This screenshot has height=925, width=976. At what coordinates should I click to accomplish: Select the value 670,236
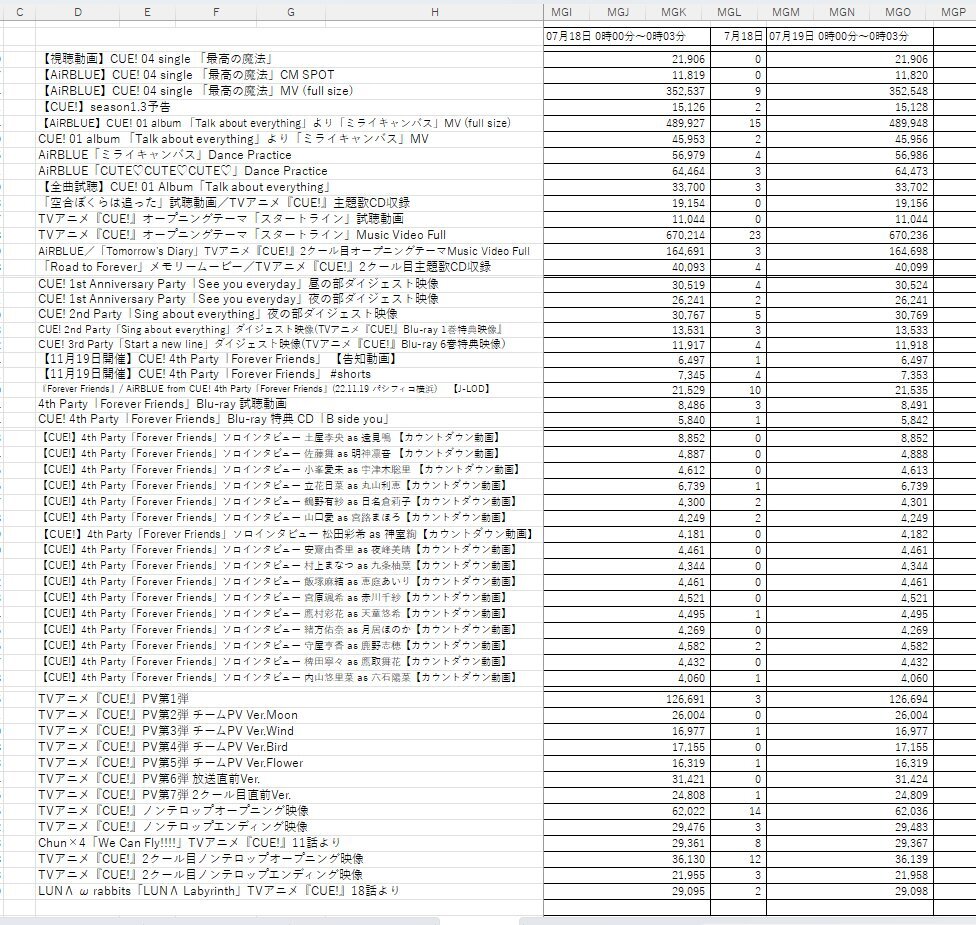[x=908, y=235]
